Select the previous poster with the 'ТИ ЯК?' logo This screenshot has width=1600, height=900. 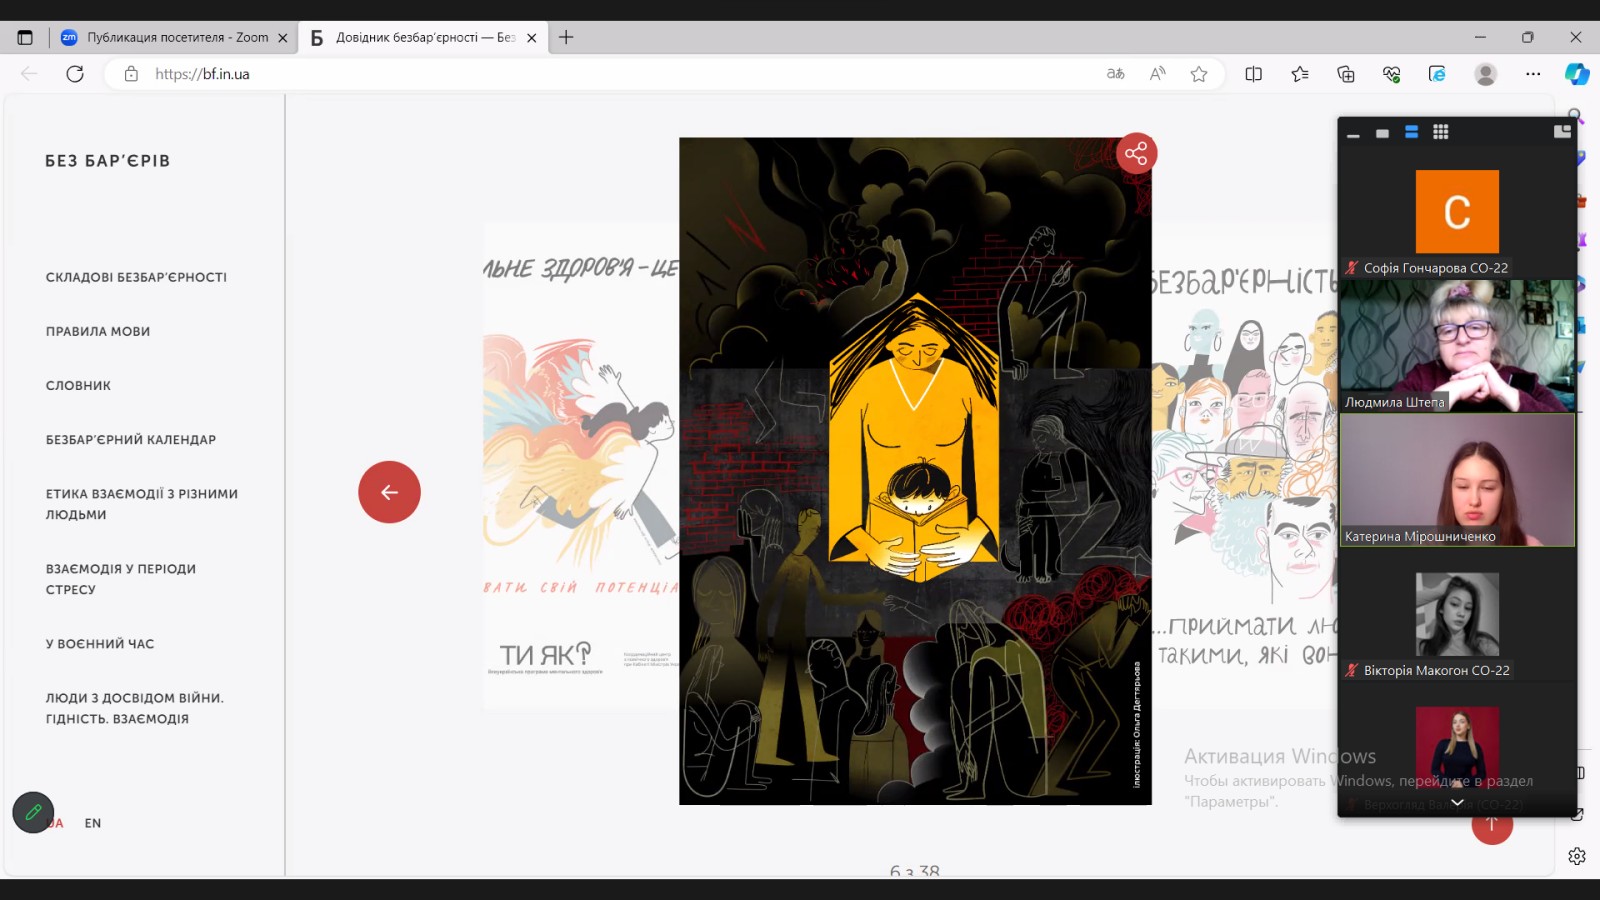click(x=581, y=465)
